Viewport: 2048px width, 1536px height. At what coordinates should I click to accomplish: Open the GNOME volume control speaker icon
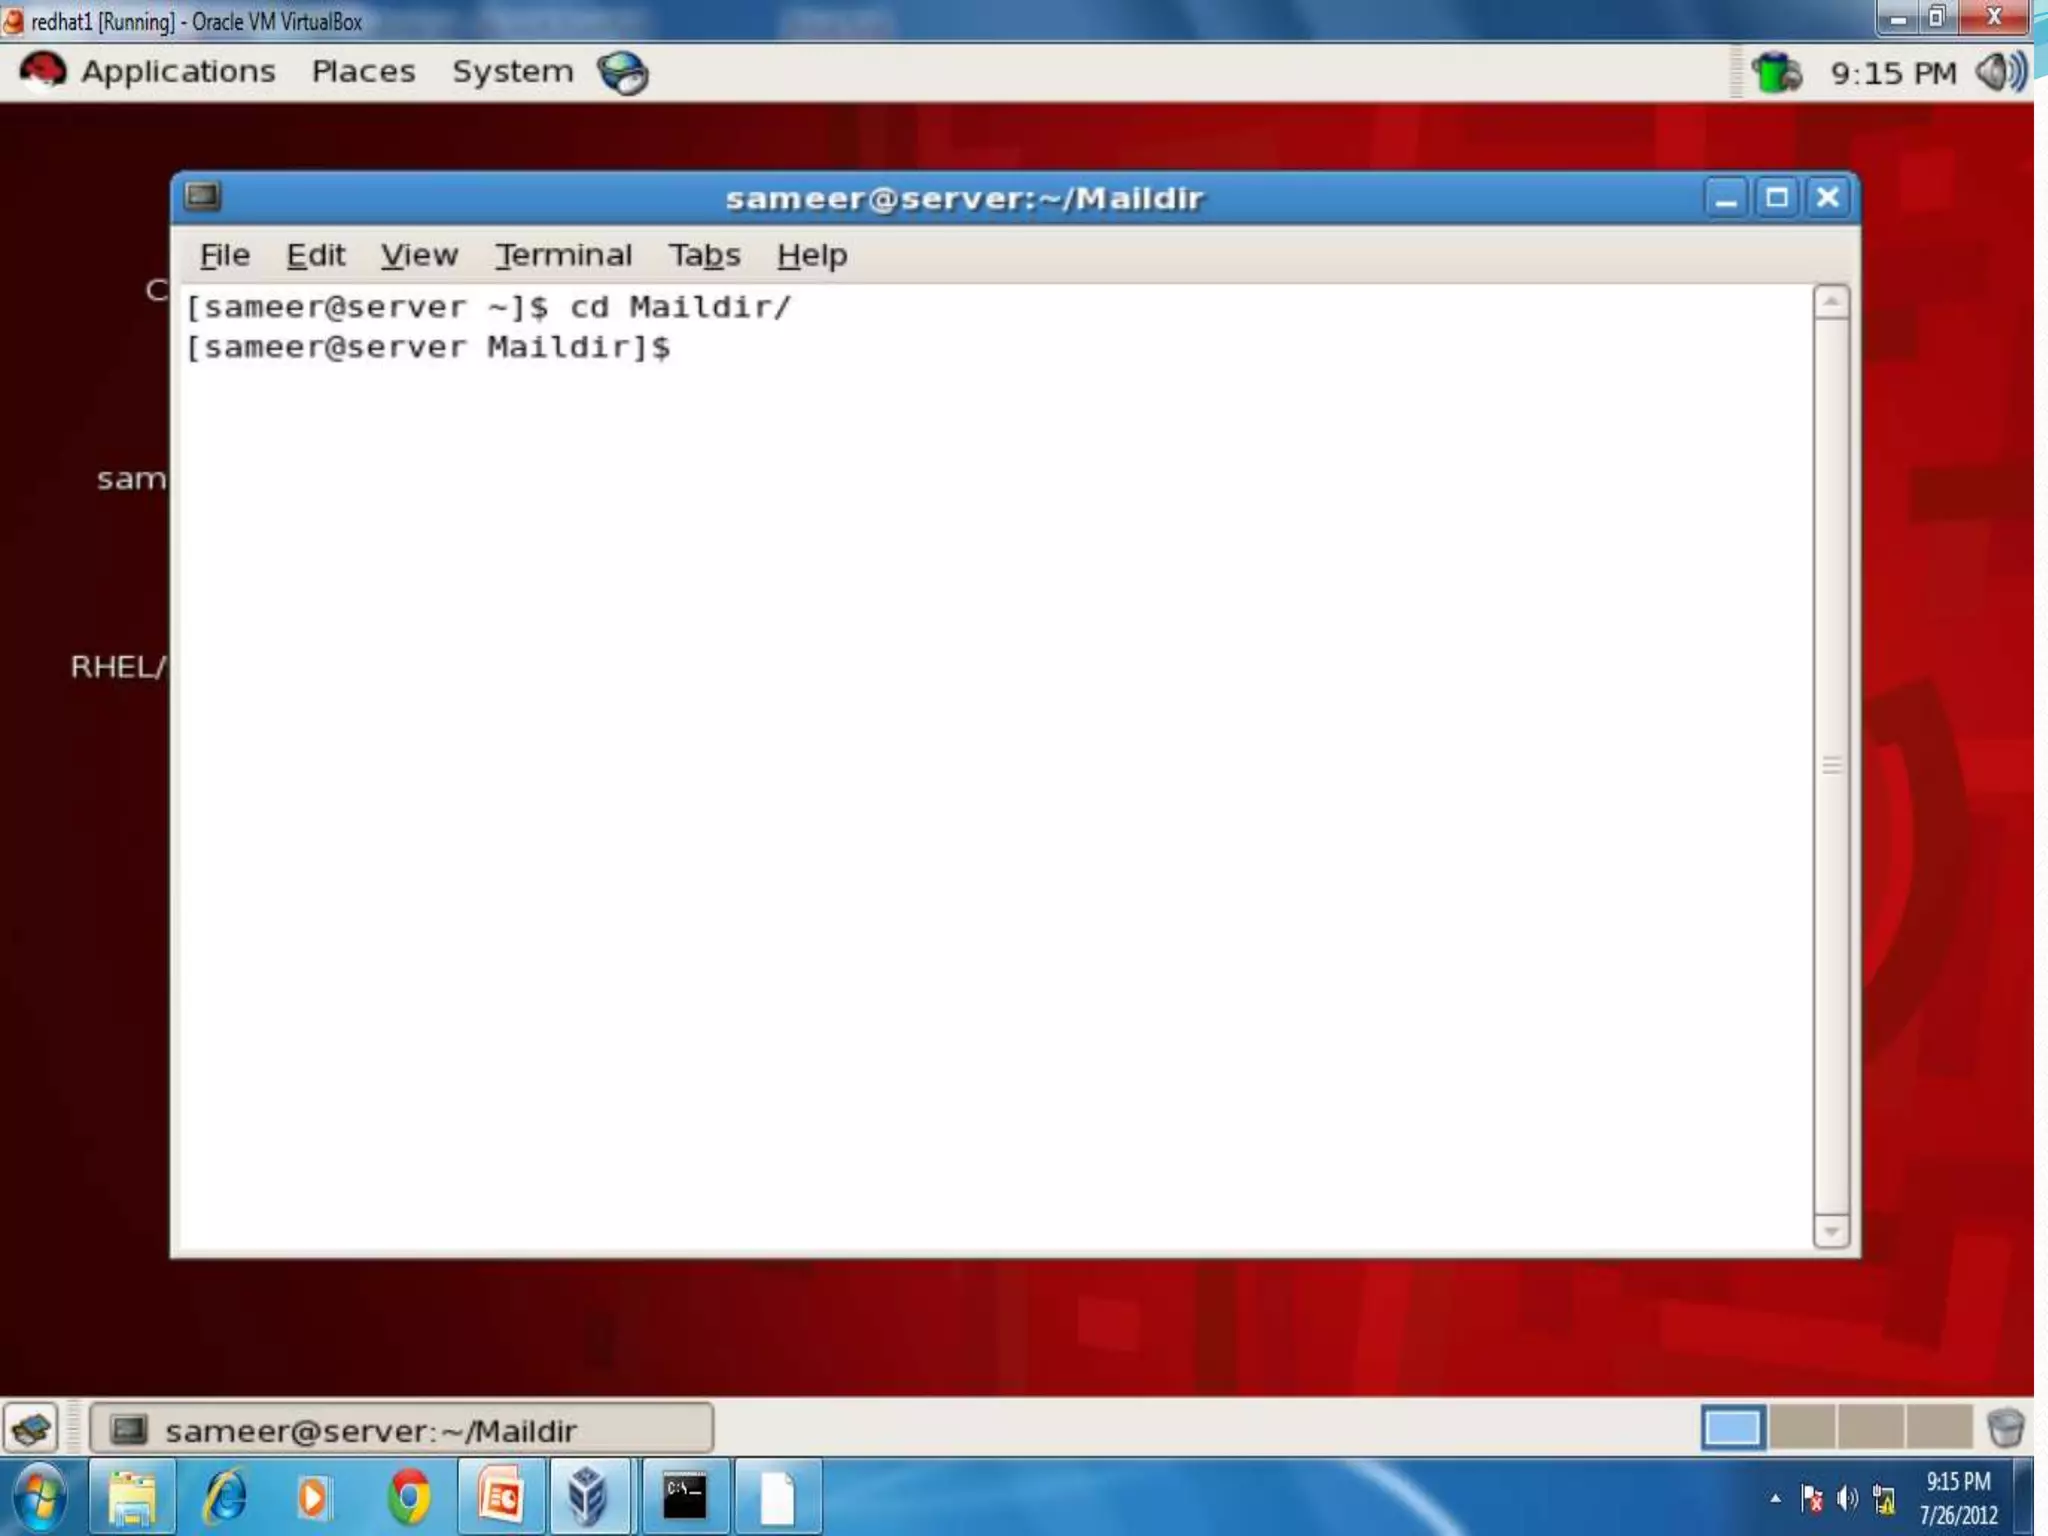tap(2000, 72)
